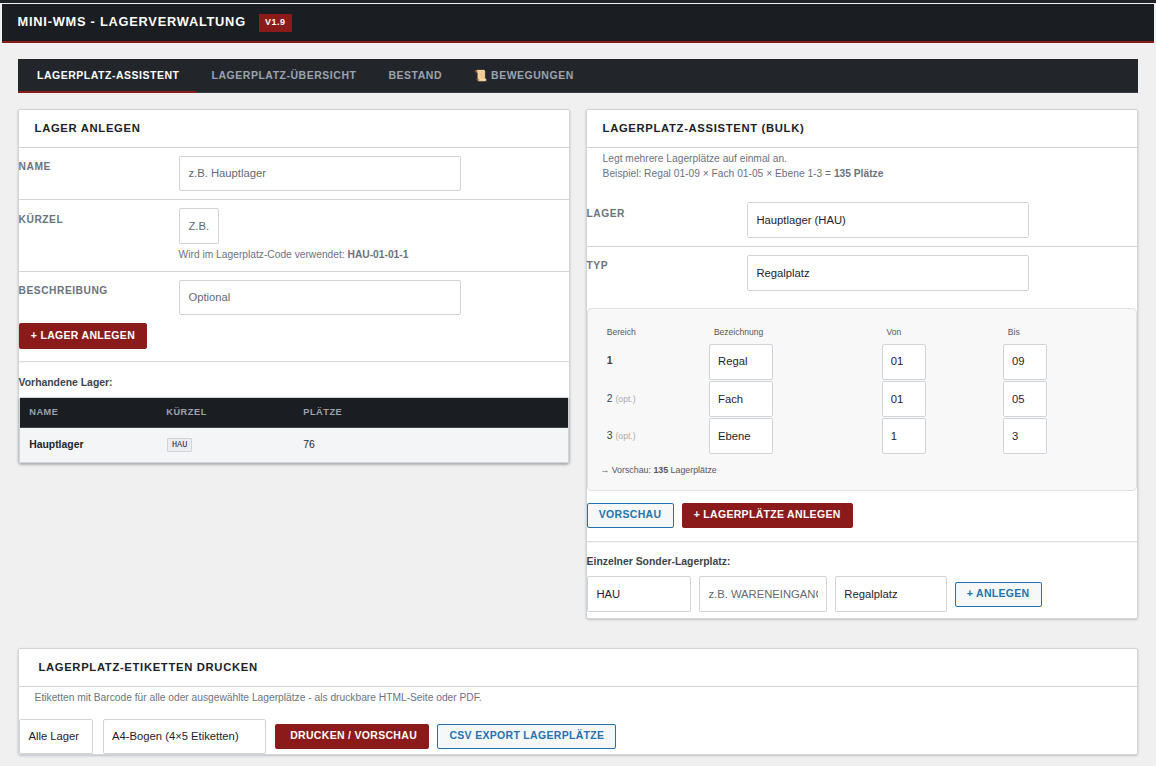Click the HAU Kürzel badge in table
1156x766 pixels.
tap(179, 444)
